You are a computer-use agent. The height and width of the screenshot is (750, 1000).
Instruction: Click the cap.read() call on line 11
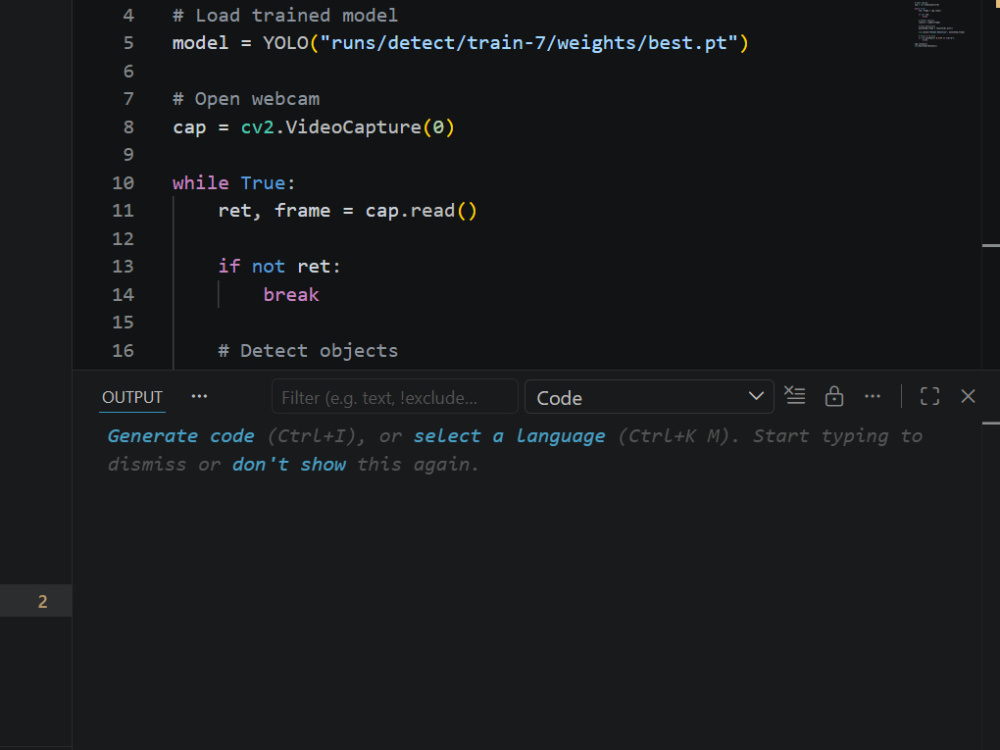pyautogui.click(x=421, y=211)
